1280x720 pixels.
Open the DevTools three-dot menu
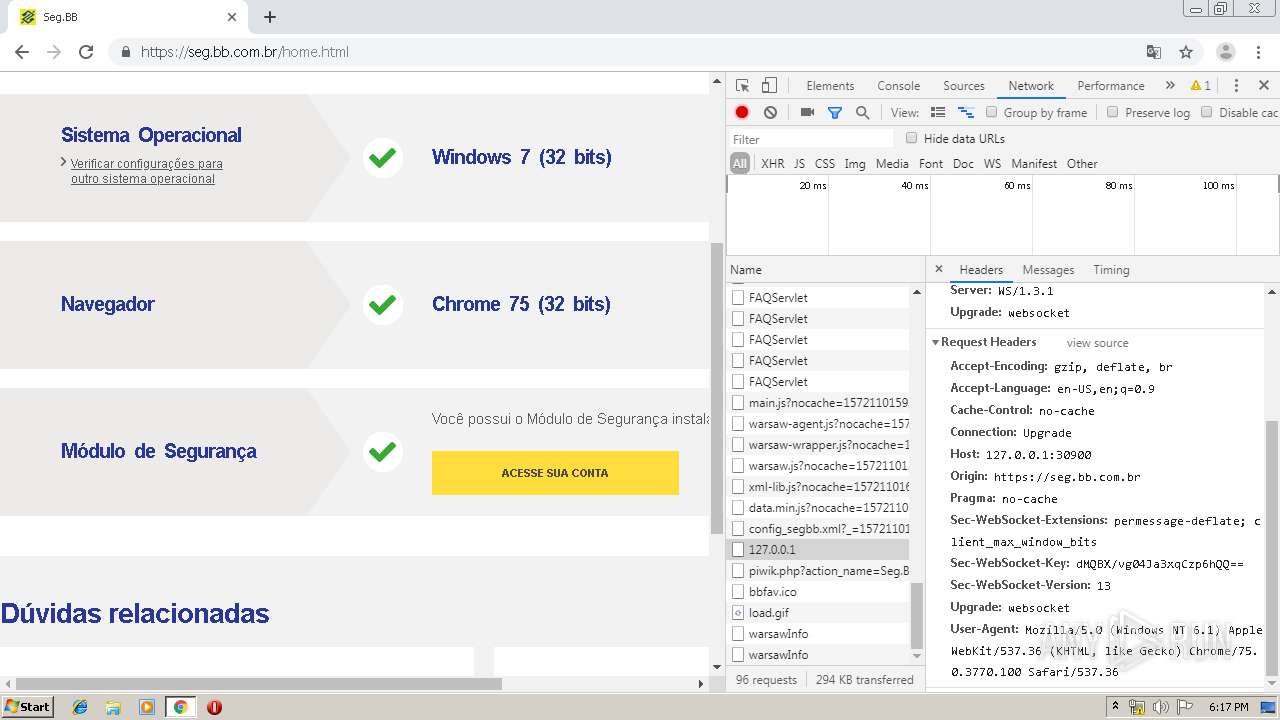[x=1236, y=86]
